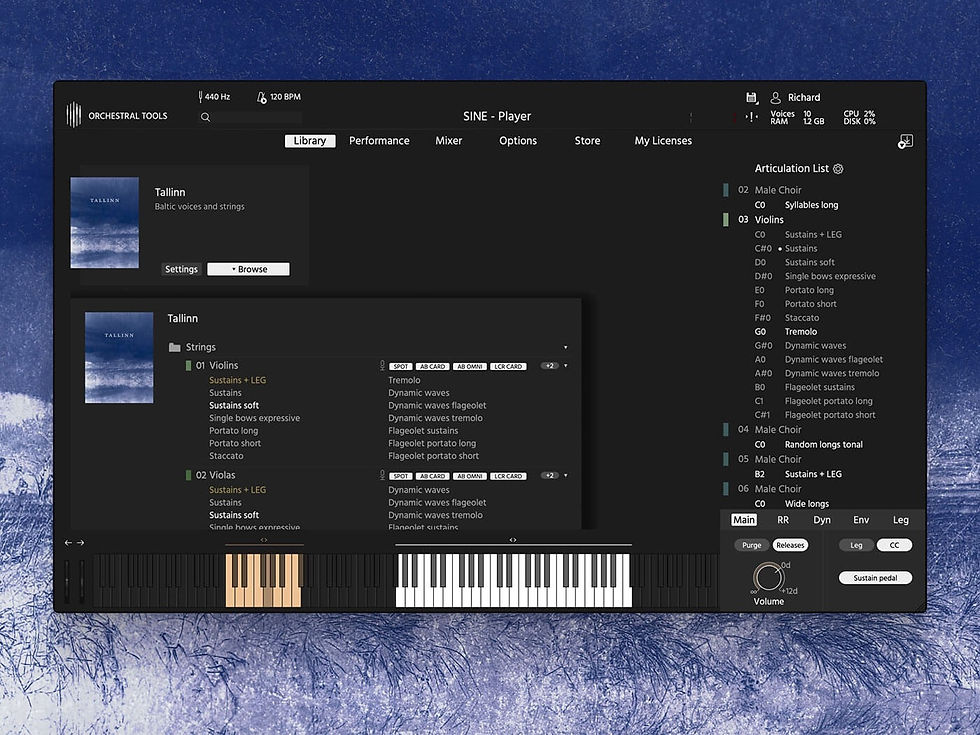Click the Strings folder icon
This screenshot has width=980, height=735.
point(175,347)
